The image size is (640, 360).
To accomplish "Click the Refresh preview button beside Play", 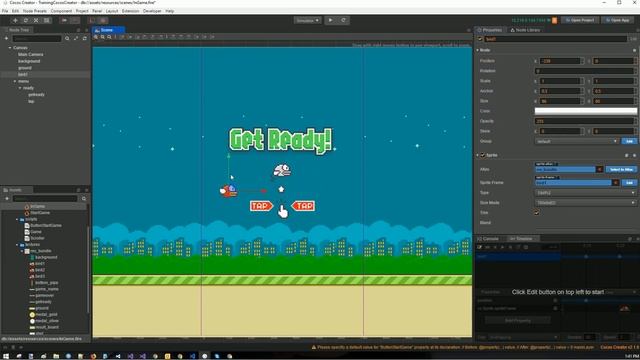I will pos(343,20).
